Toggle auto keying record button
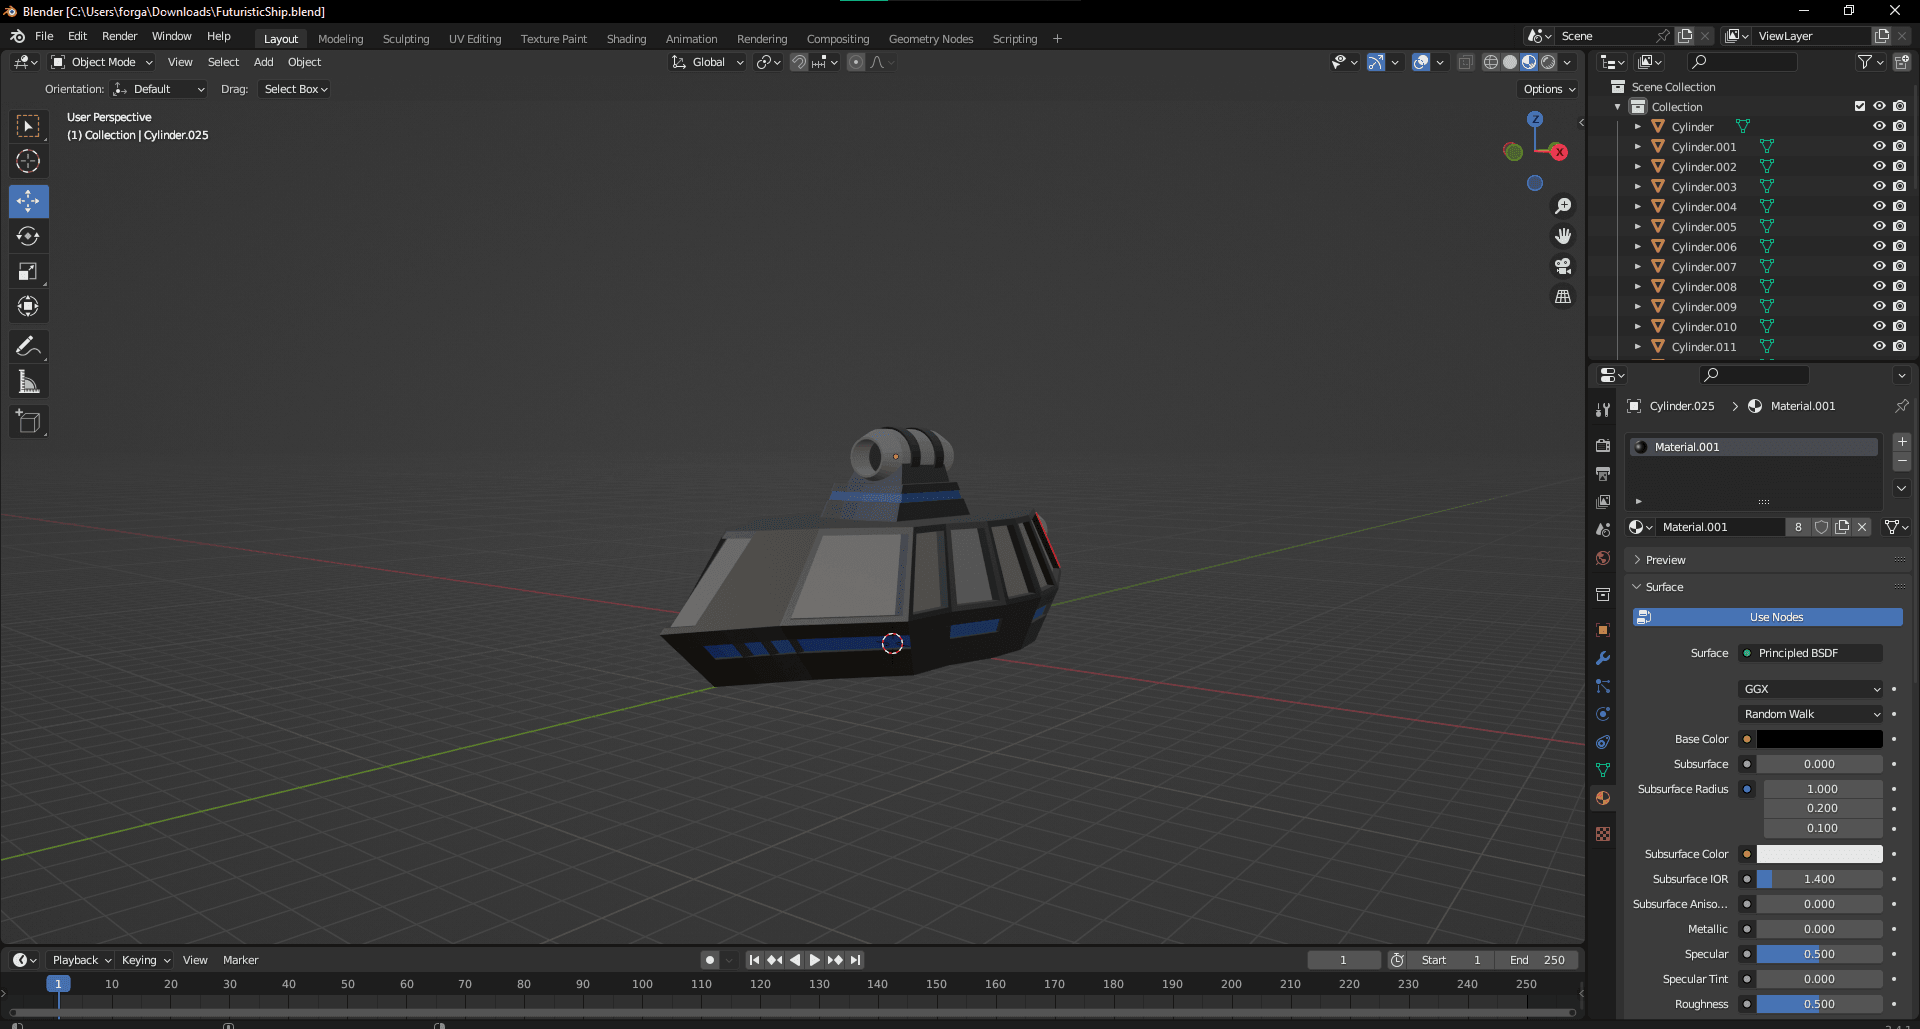Screen dimensions: 1920x1029 [x=710, y=960]
